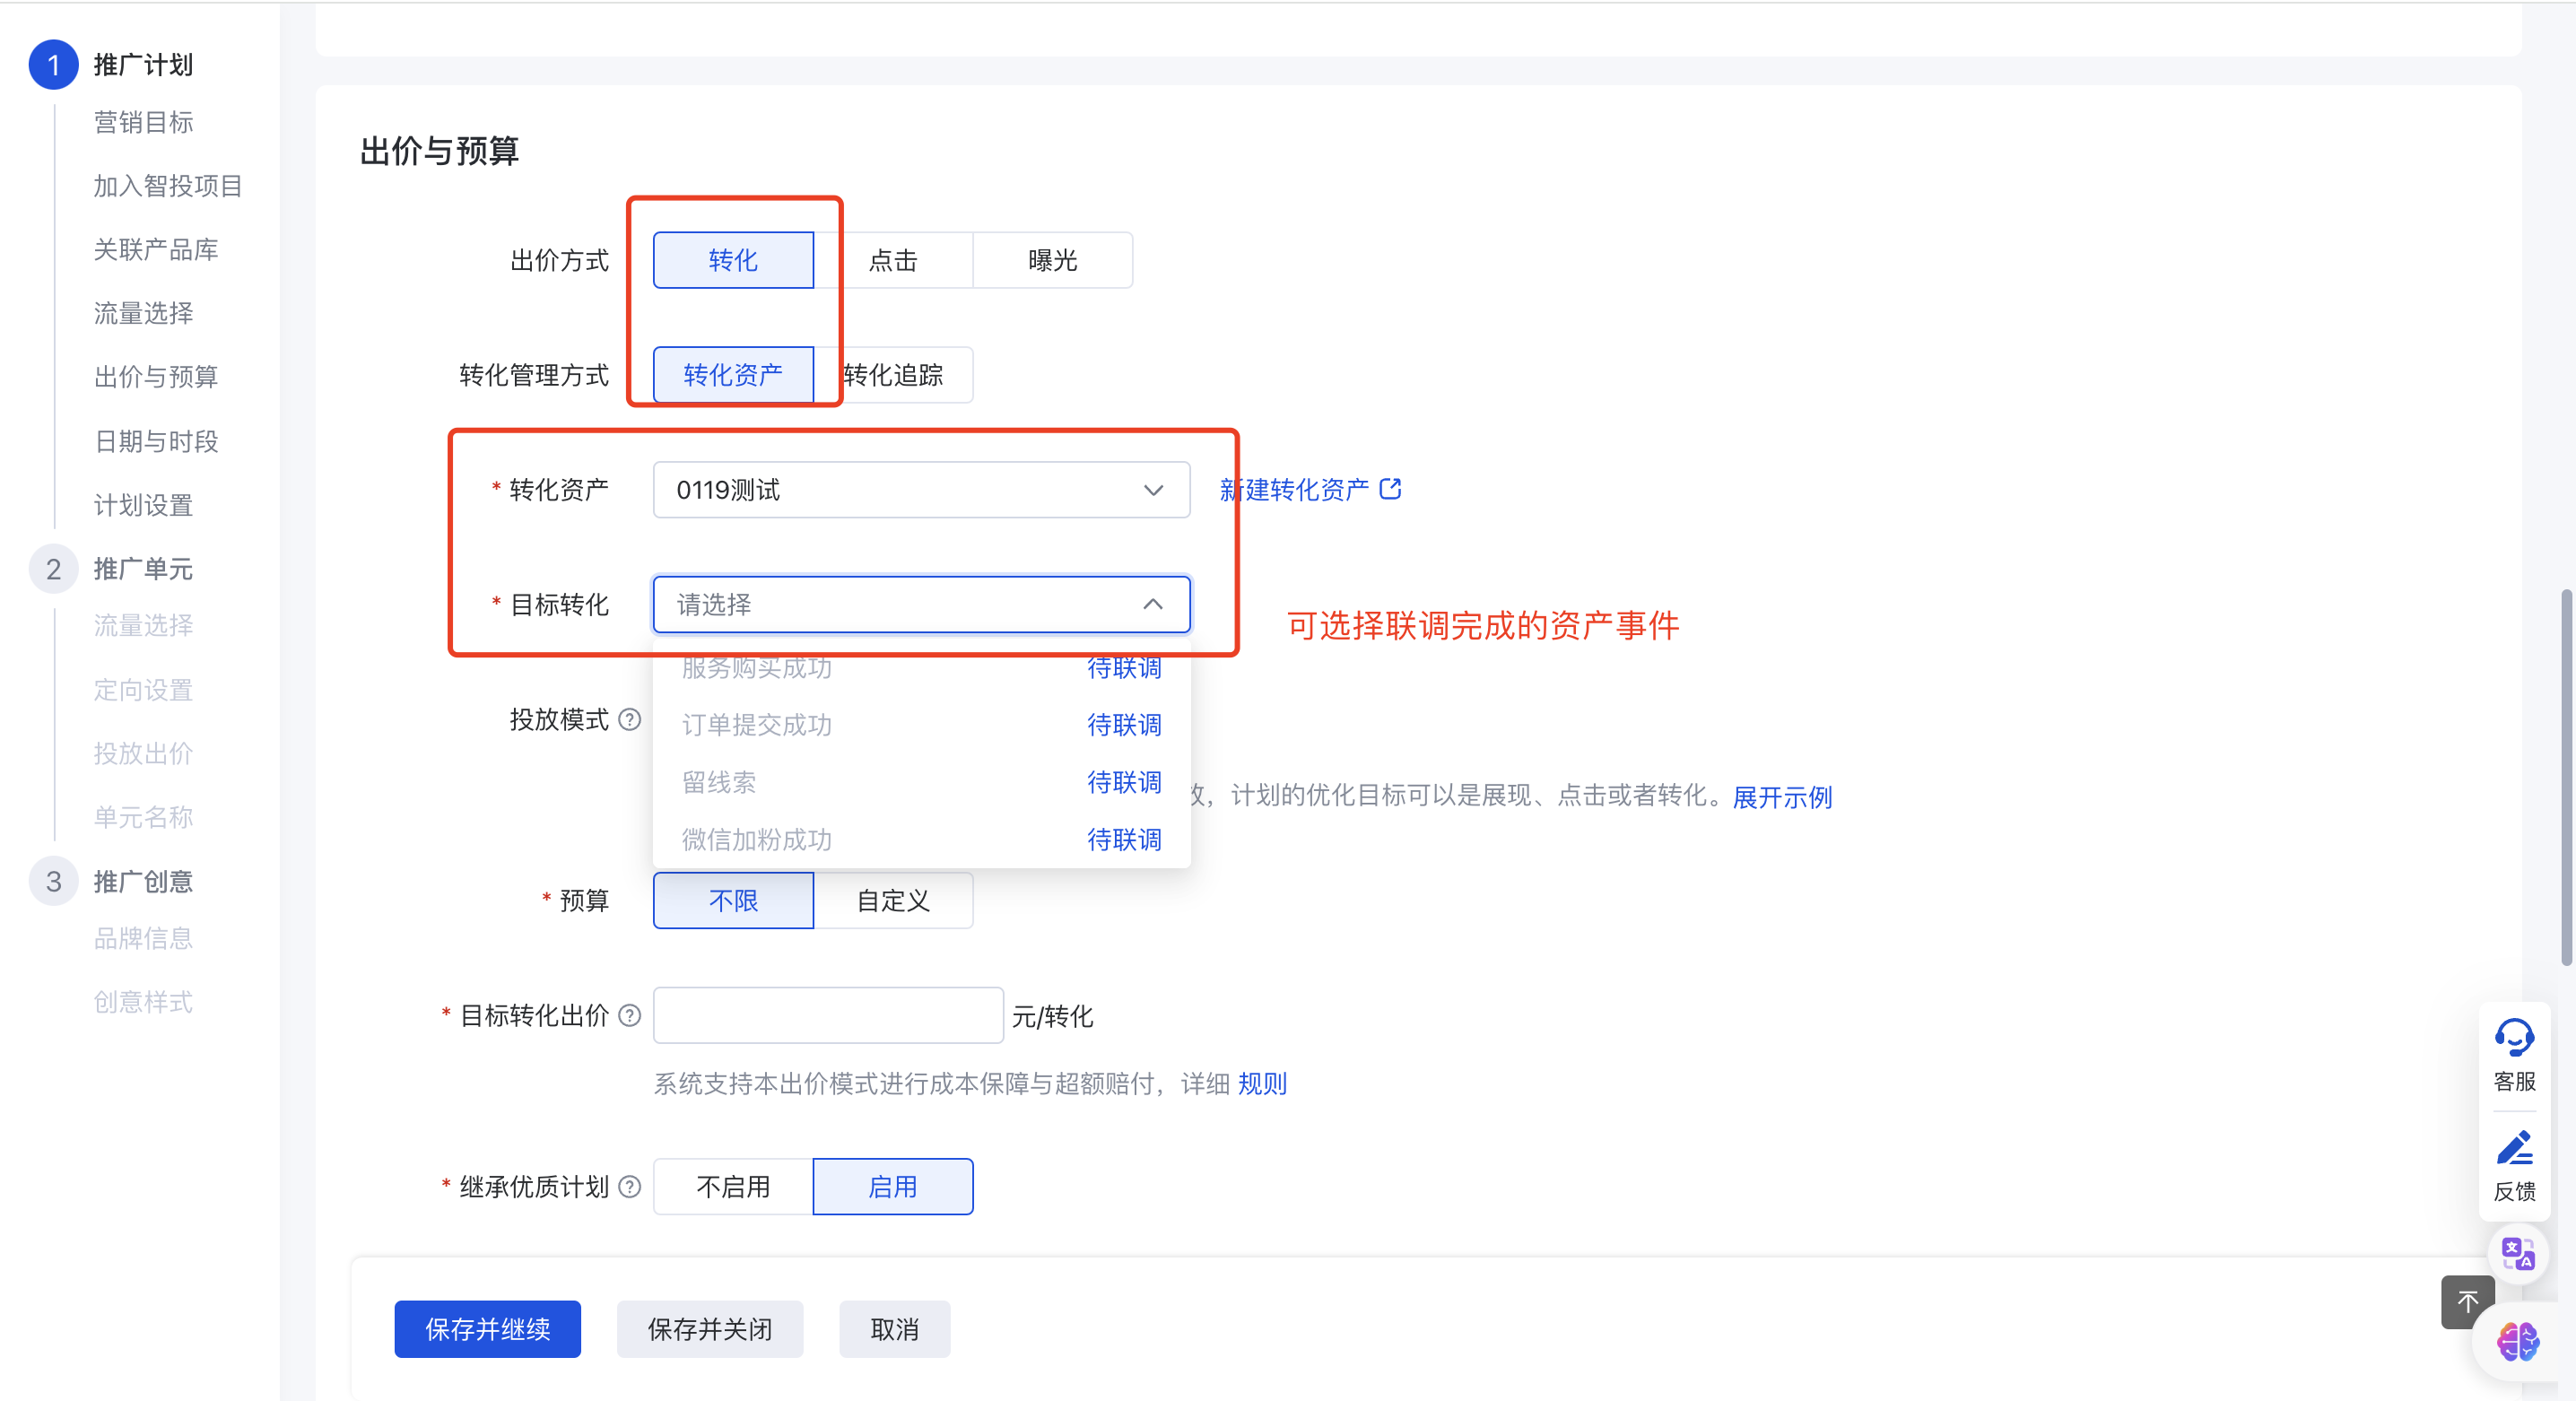Click 保存并关闭 button
This screenshot has height=1401, width=2576.
click(709, 1329)
